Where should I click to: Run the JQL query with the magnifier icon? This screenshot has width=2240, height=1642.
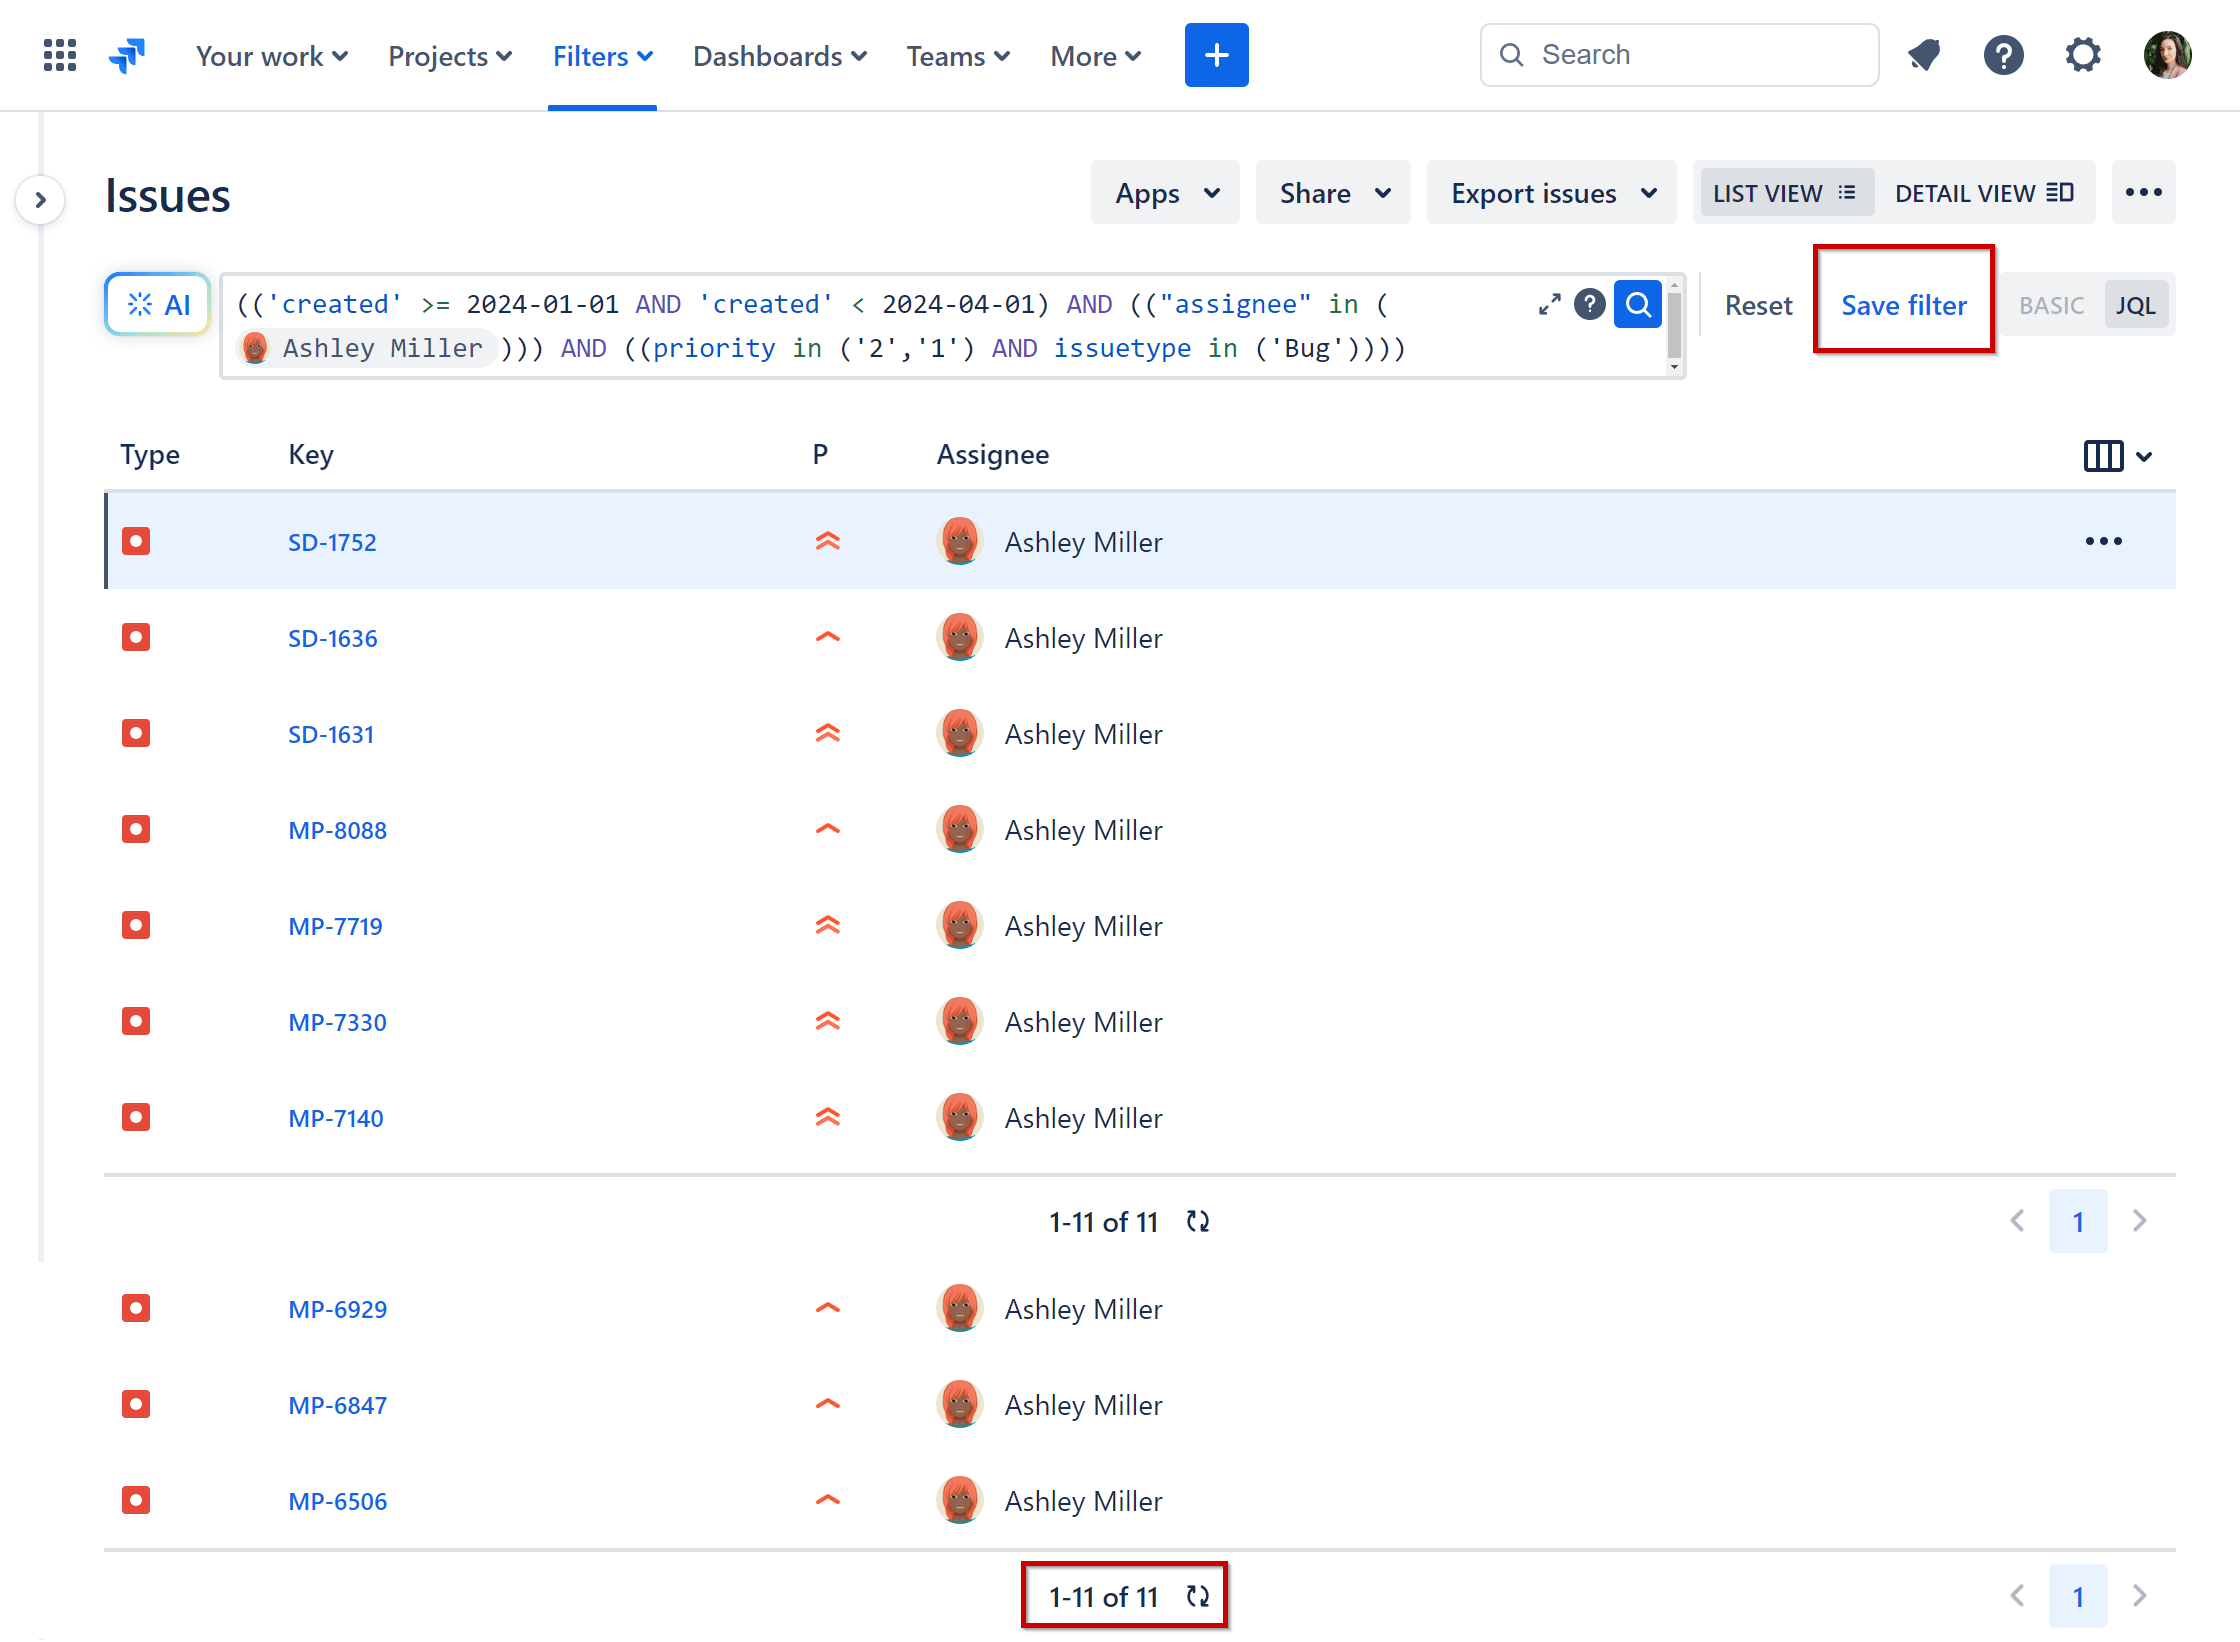[x=1637, y=304]
